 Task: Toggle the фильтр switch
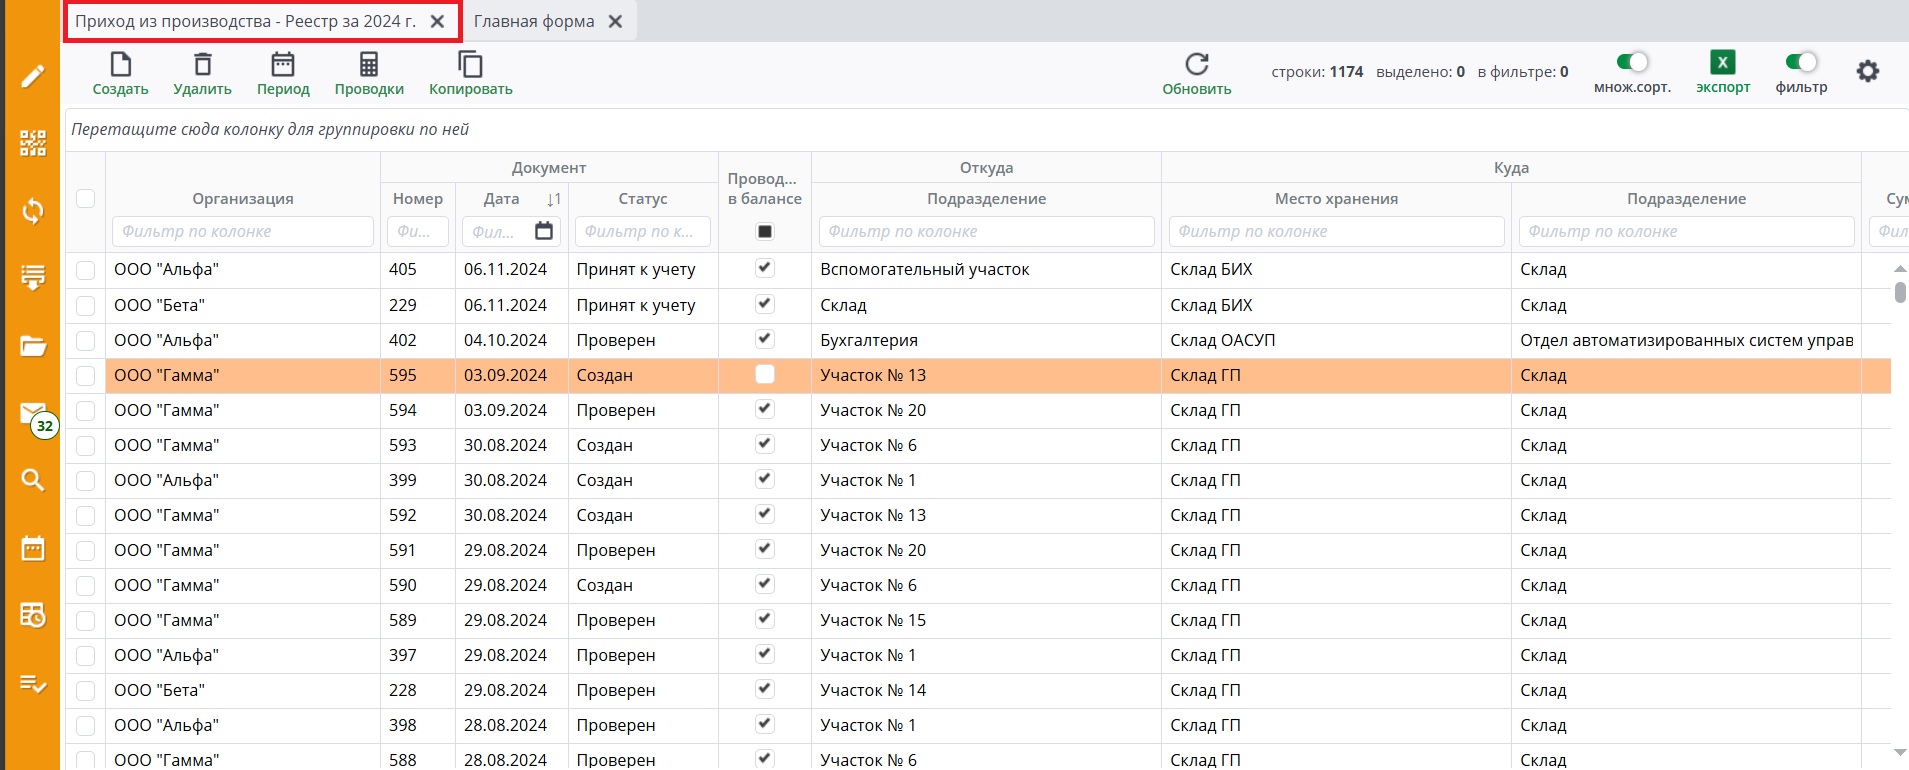(x=1801, y=62)
